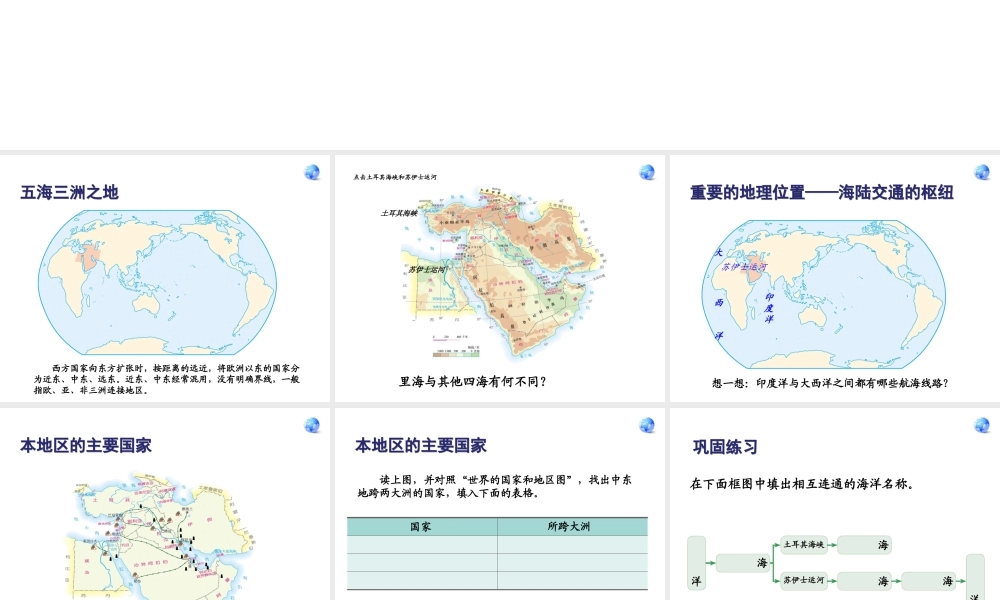Click the 苏伊士运河 label on the relief map
Viewport: 1000px width, 600px height.
click(426, 269)
